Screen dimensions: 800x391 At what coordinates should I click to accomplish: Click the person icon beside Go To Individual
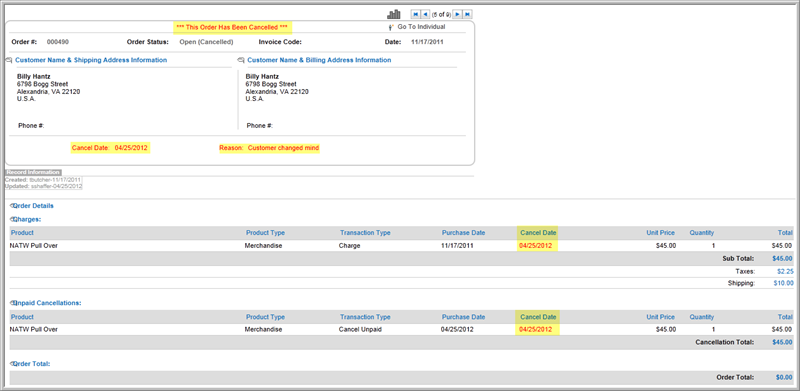[x=391, y=27]
